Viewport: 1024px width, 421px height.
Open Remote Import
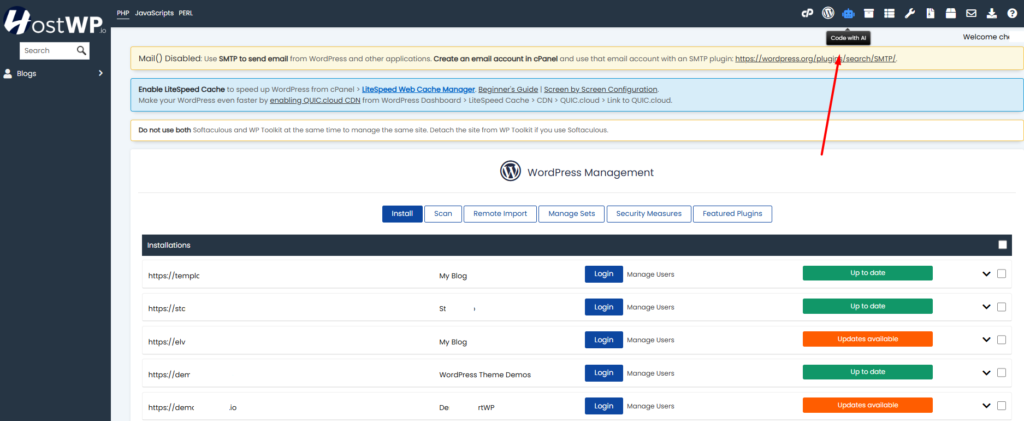(x=500, y=213)
